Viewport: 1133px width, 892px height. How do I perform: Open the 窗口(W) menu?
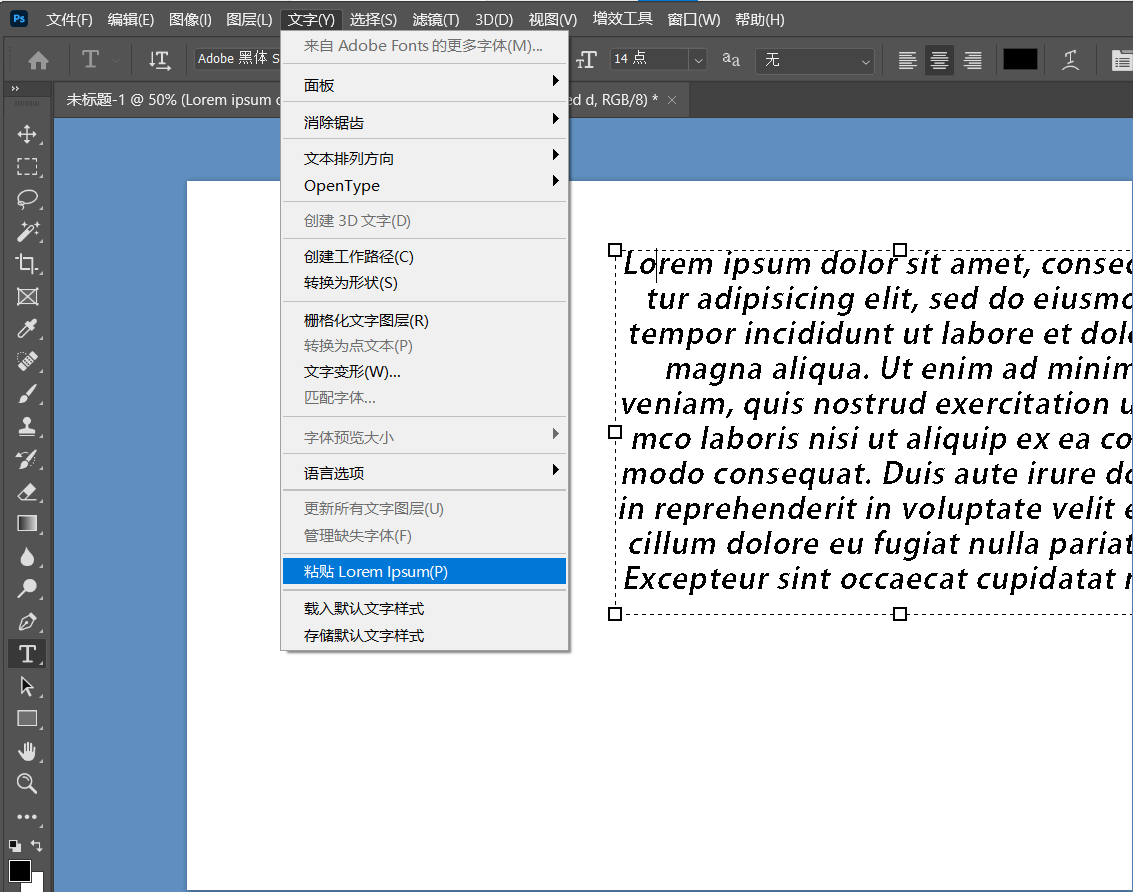(x=694, y=20)
